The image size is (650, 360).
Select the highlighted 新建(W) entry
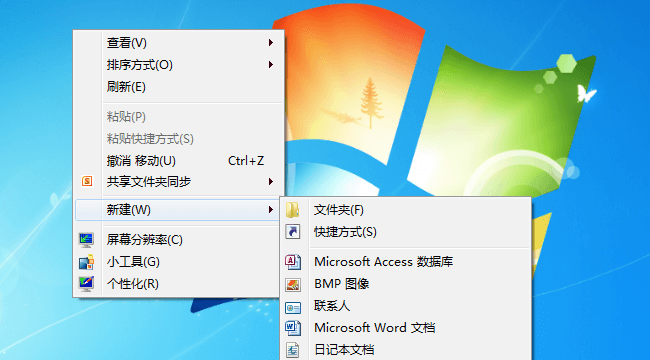coord(177,210)
